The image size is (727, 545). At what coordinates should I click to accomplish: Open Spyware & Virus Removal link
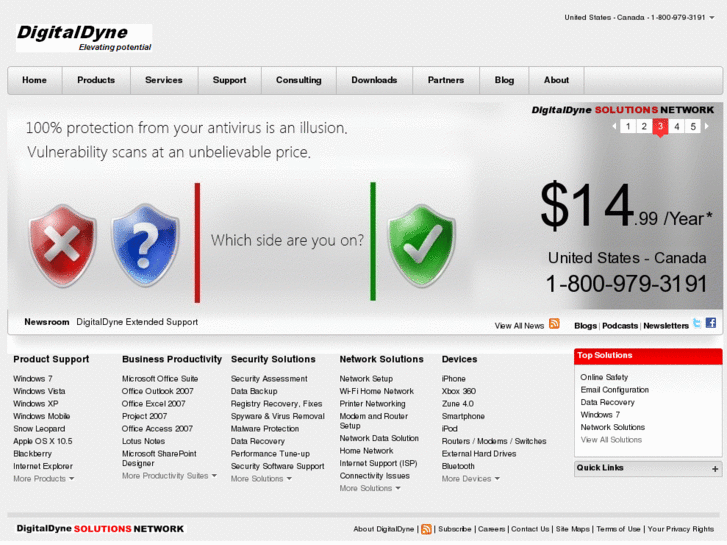278,417
